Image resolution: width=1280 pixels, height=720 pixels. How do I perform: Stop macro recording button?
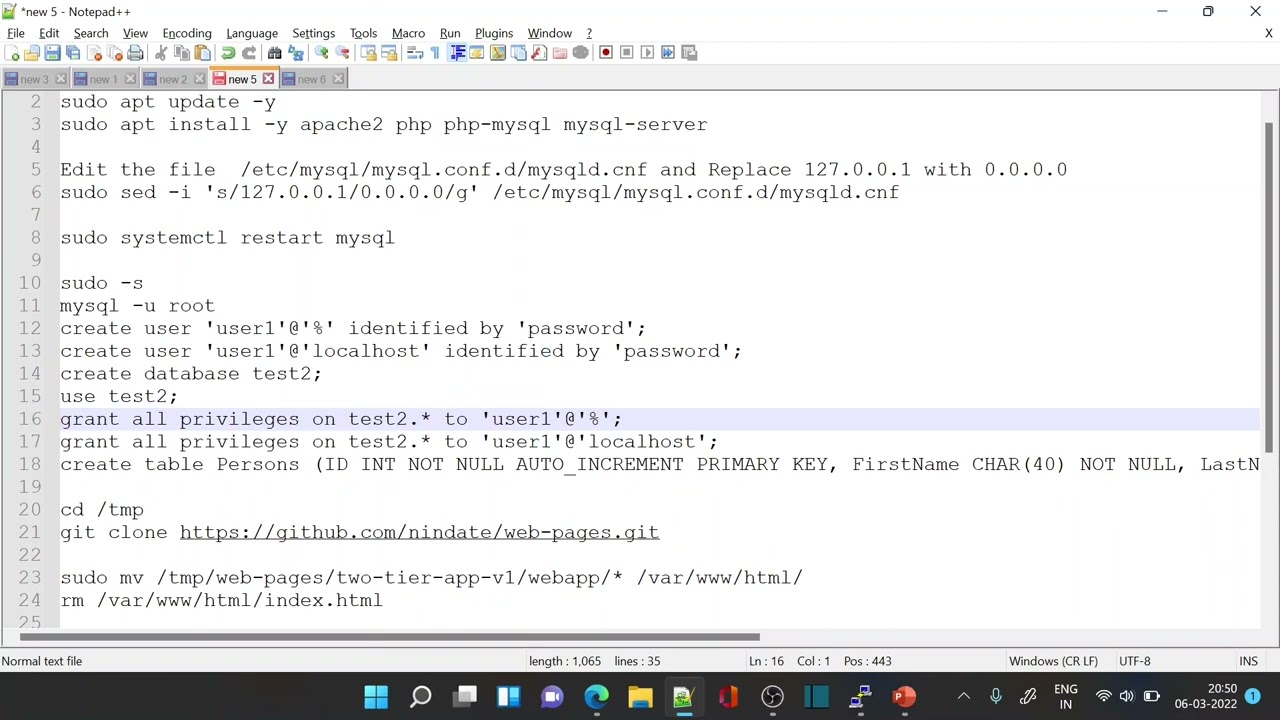(x=627, y=53)
